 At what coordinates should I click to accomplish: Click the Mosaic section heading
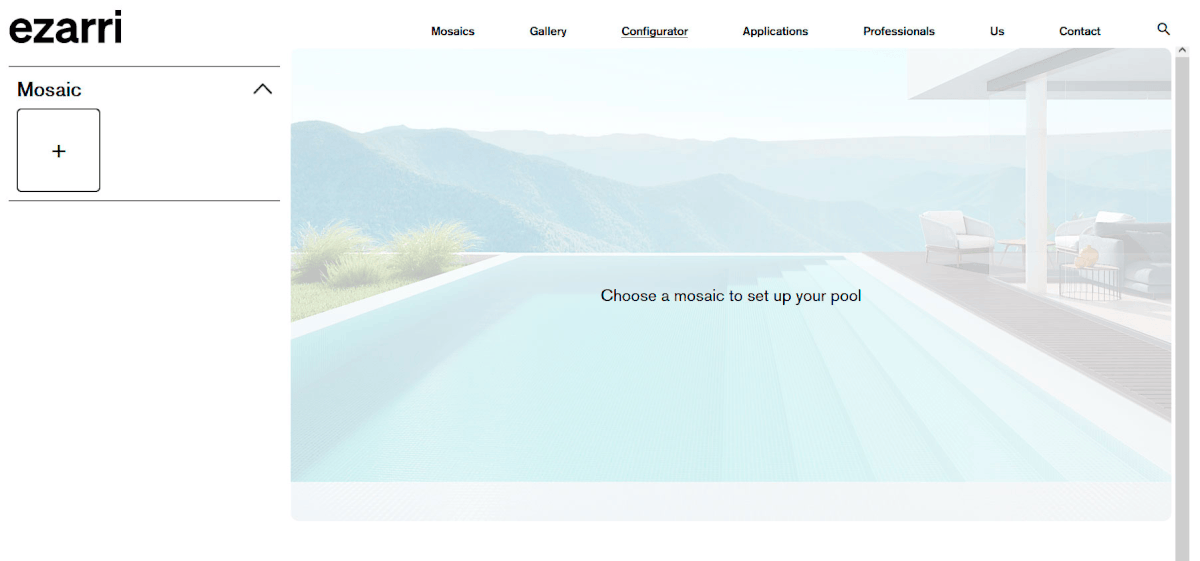49,90
